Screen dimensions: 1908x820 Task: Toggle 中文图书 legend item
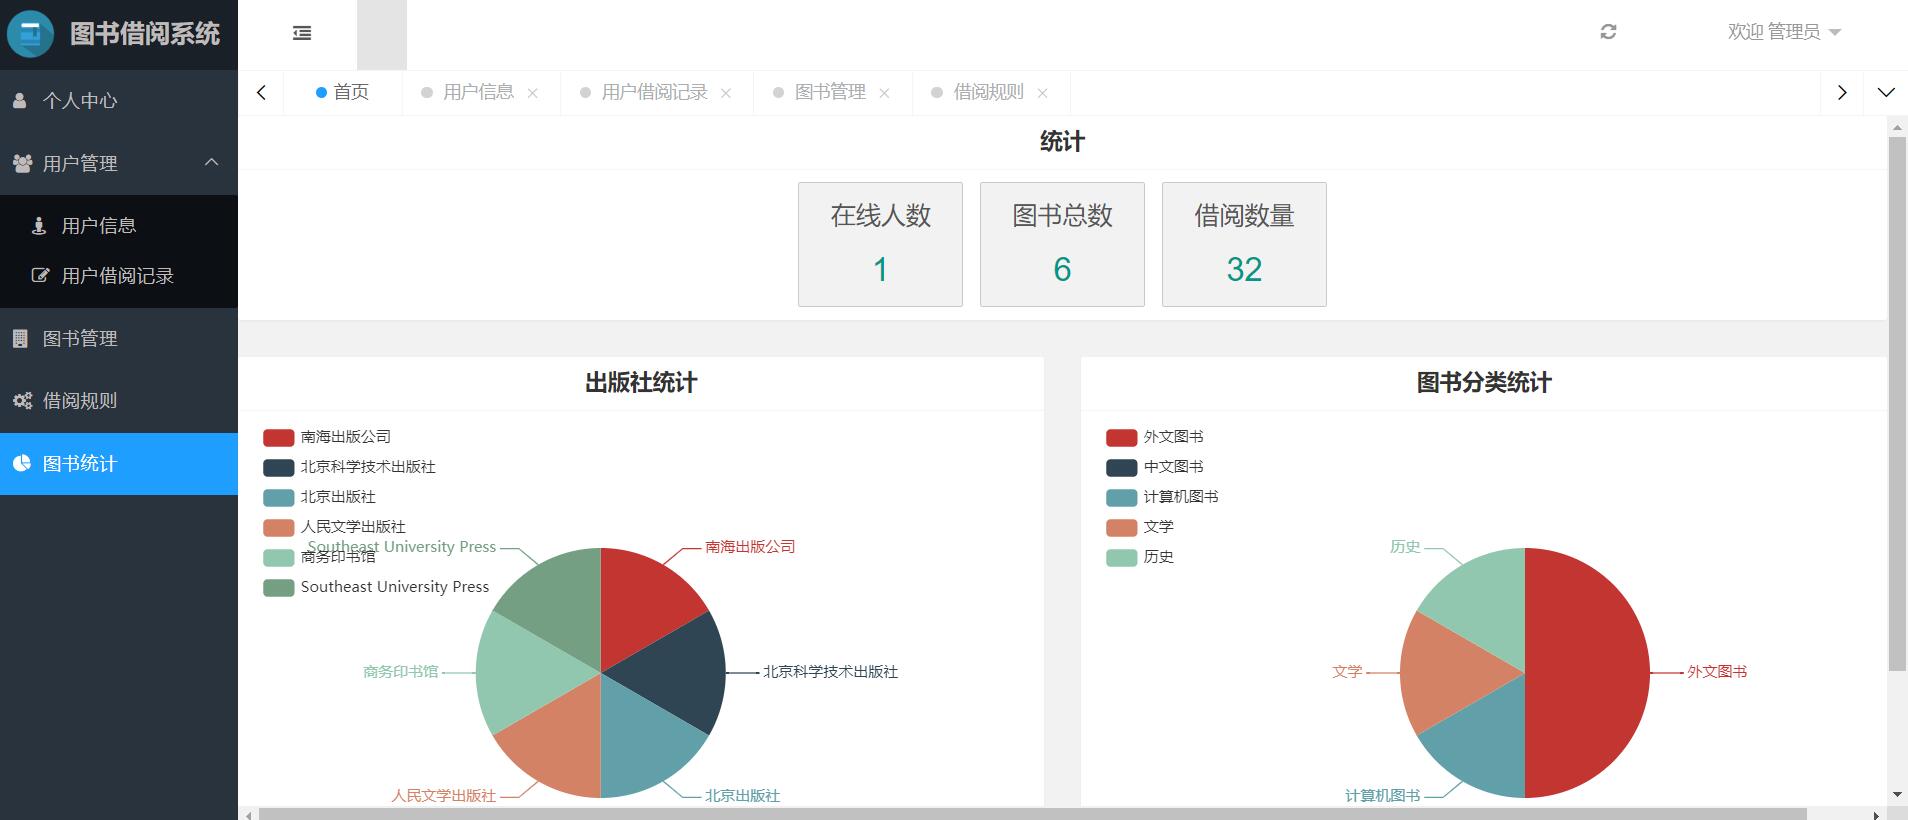(1155, 467)
